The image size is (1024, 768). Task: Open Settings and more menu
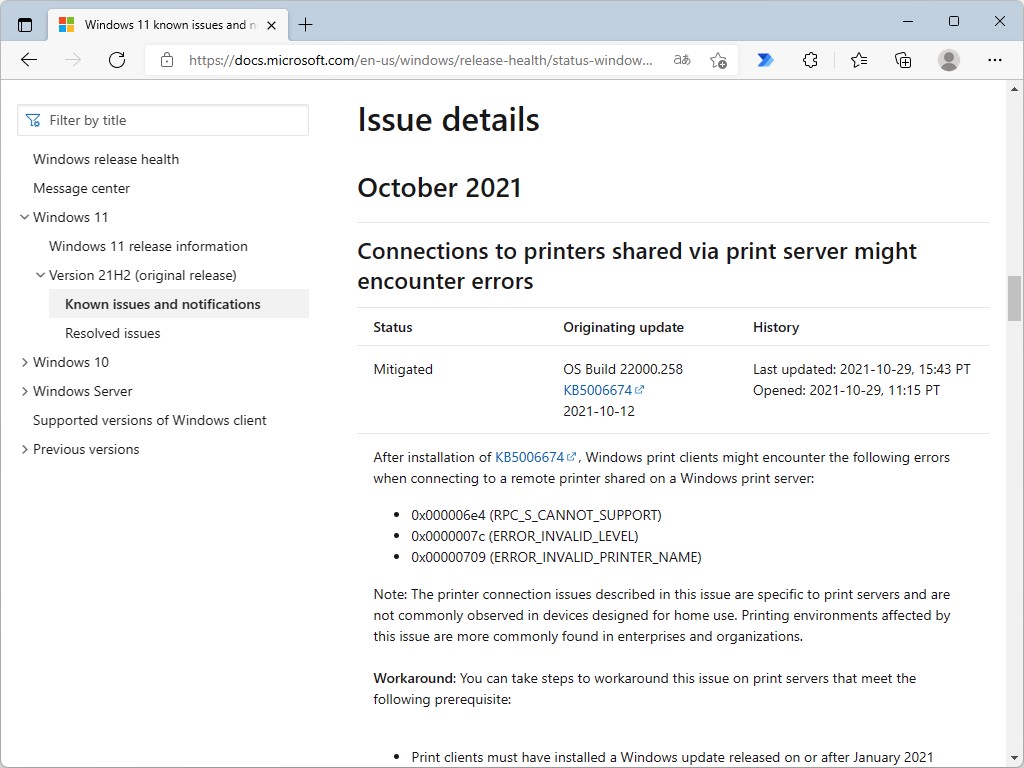point(995,60)
